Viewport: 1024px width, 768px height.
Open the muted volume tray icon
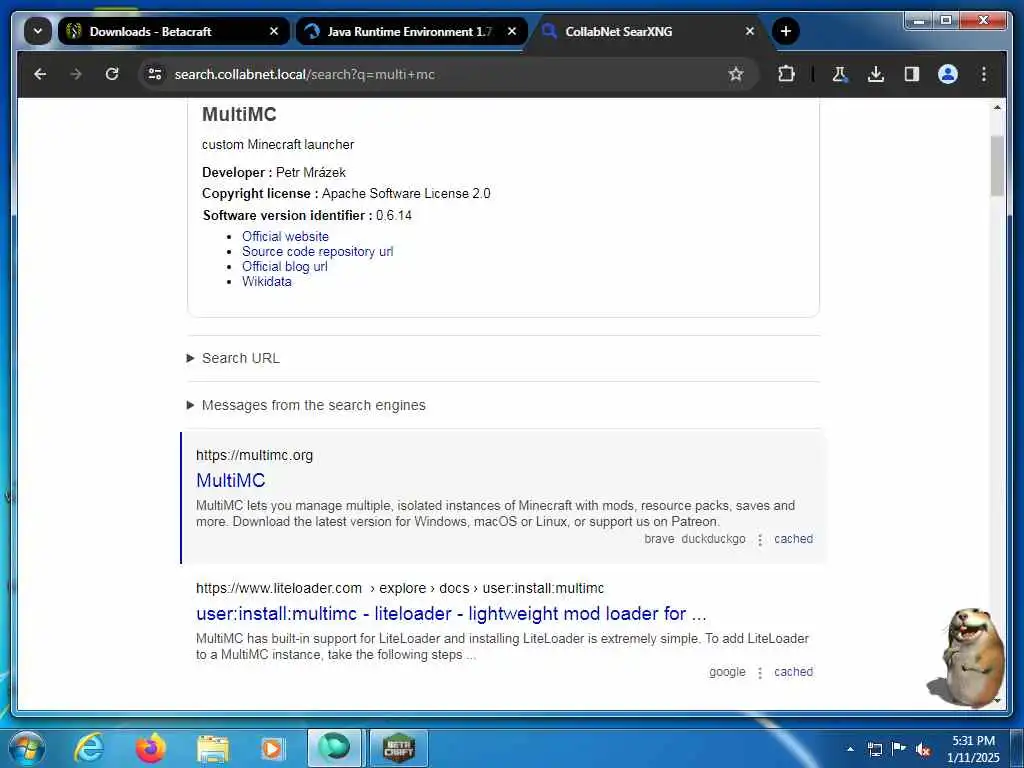tap(923, 749)
